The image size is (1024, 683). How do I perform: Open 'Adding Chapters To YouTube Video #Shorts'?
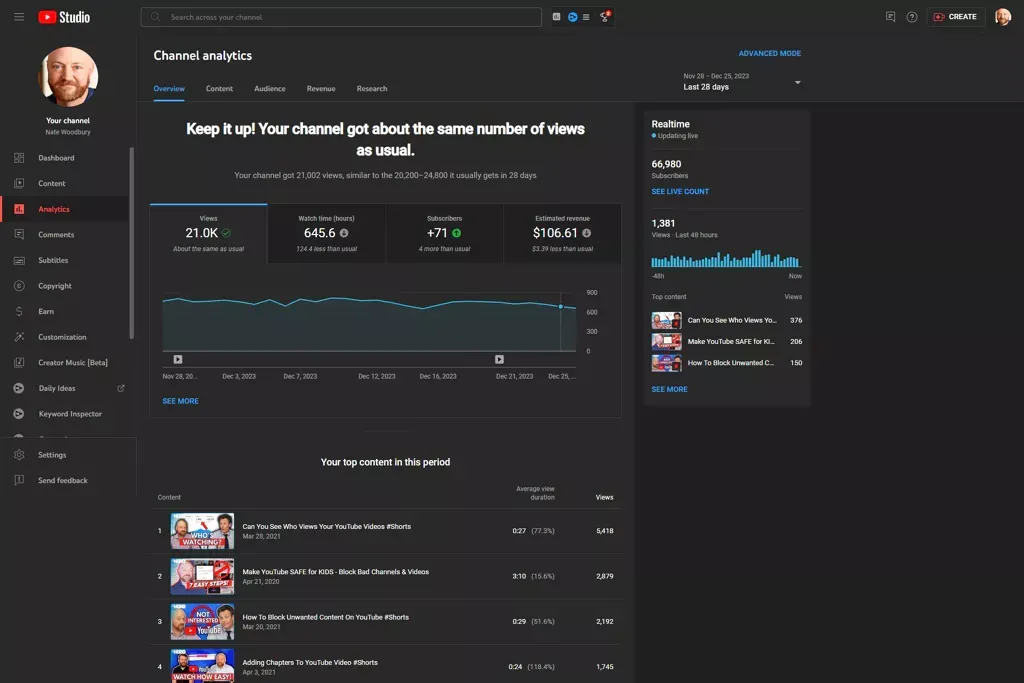[x=310, y=662]
